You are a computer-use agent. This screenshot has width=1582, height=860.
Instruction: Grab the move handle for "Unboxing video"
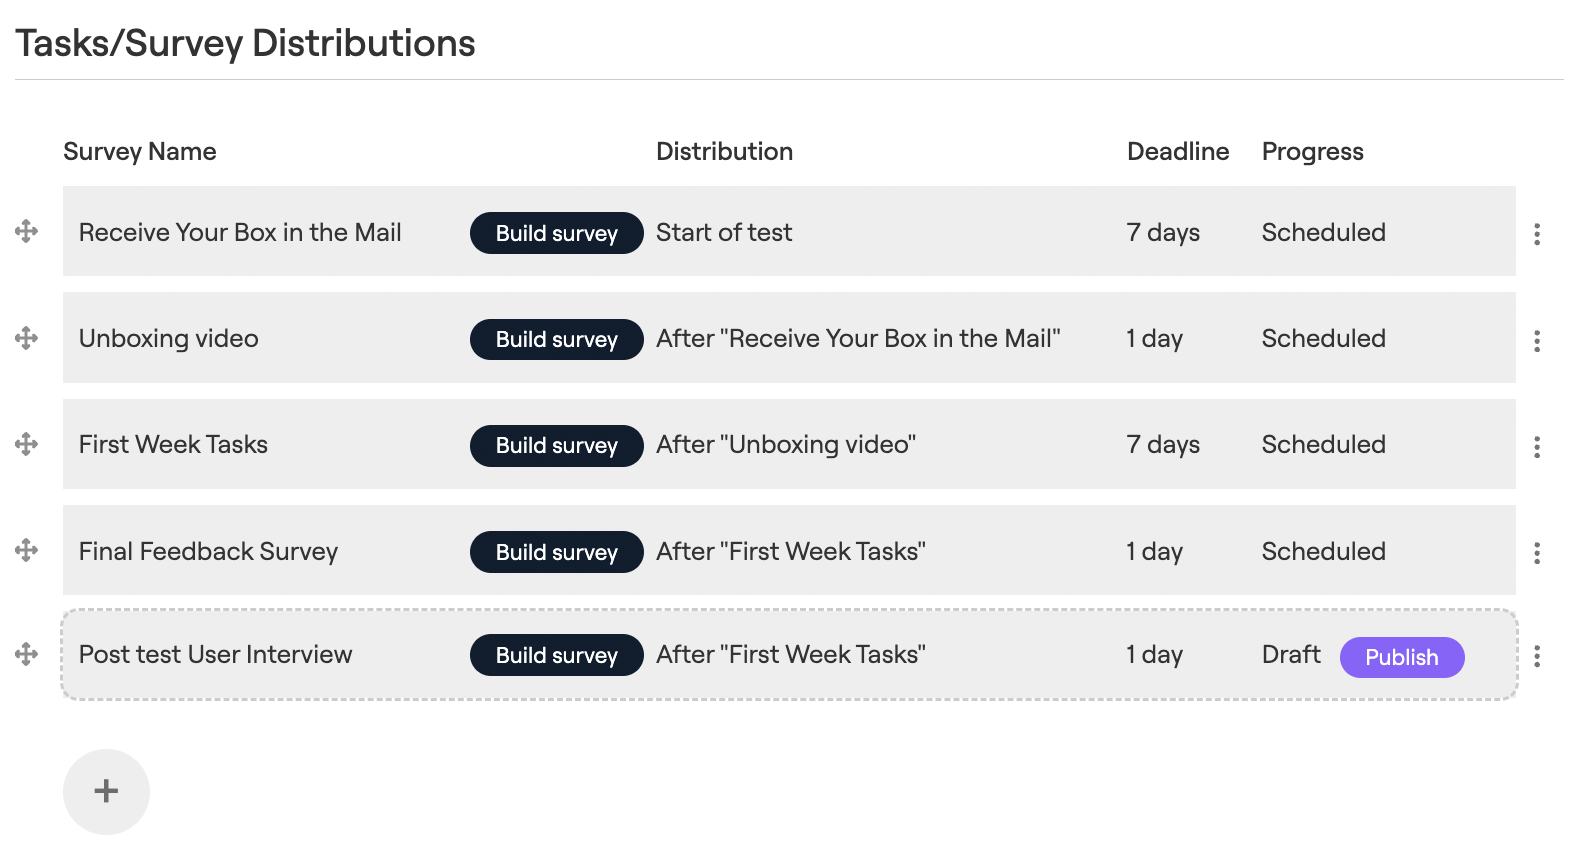coord(26,338)
